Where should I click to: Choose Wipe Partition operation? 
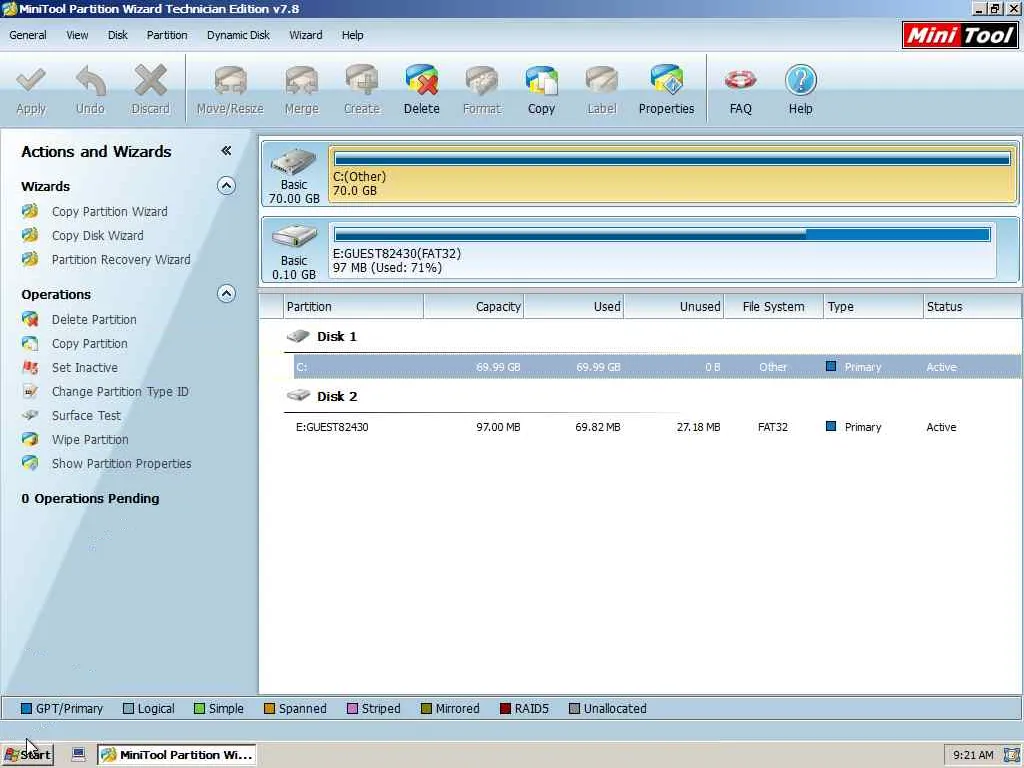(90, 440)
